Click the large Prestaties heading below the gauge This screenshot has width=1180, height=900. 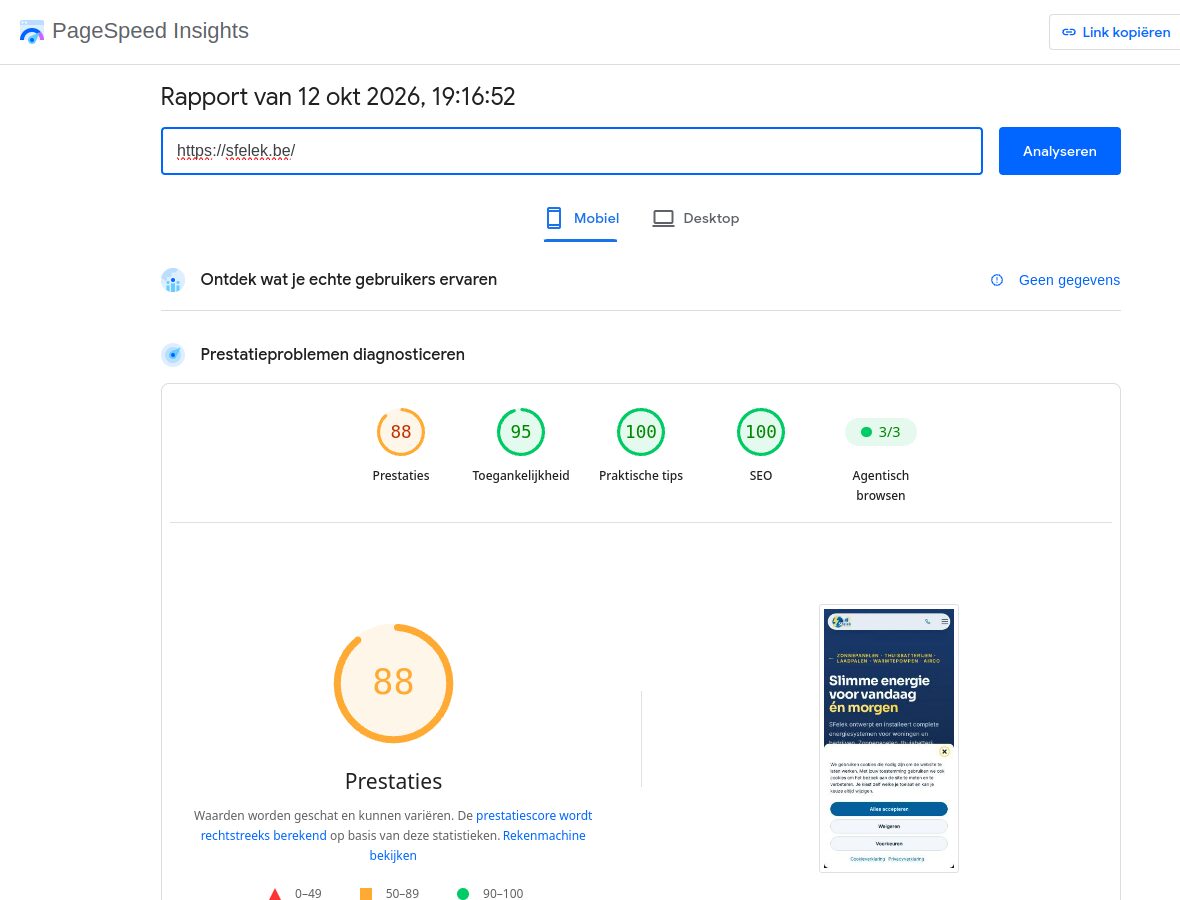(x=393, y=781)
